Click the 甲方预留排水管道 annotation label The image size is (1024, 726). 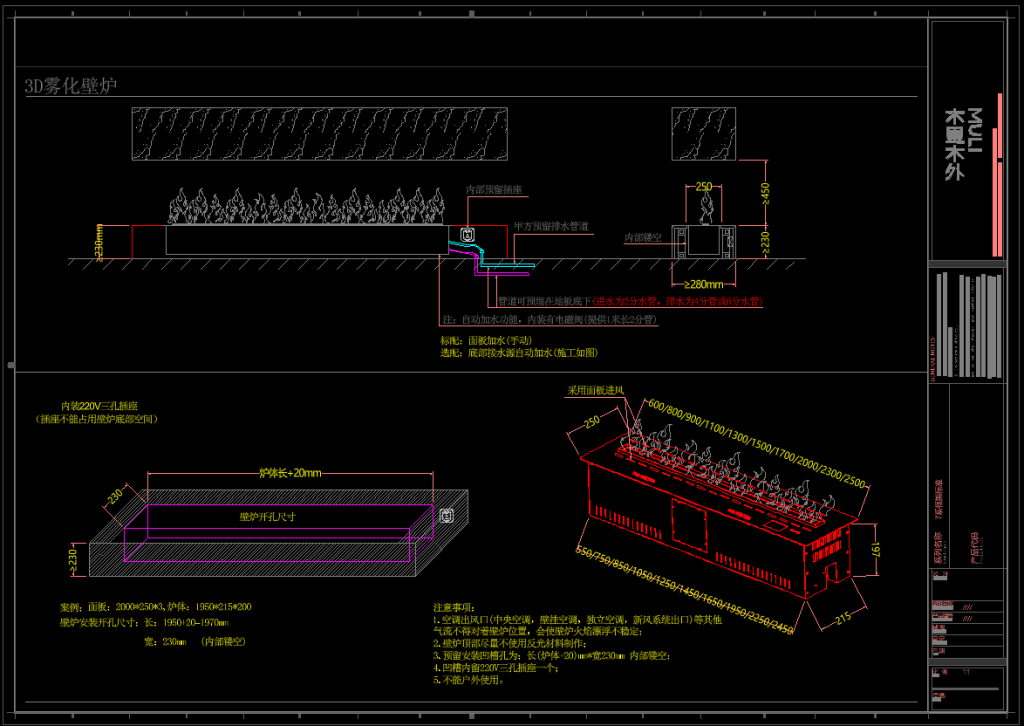click(551, 226)
